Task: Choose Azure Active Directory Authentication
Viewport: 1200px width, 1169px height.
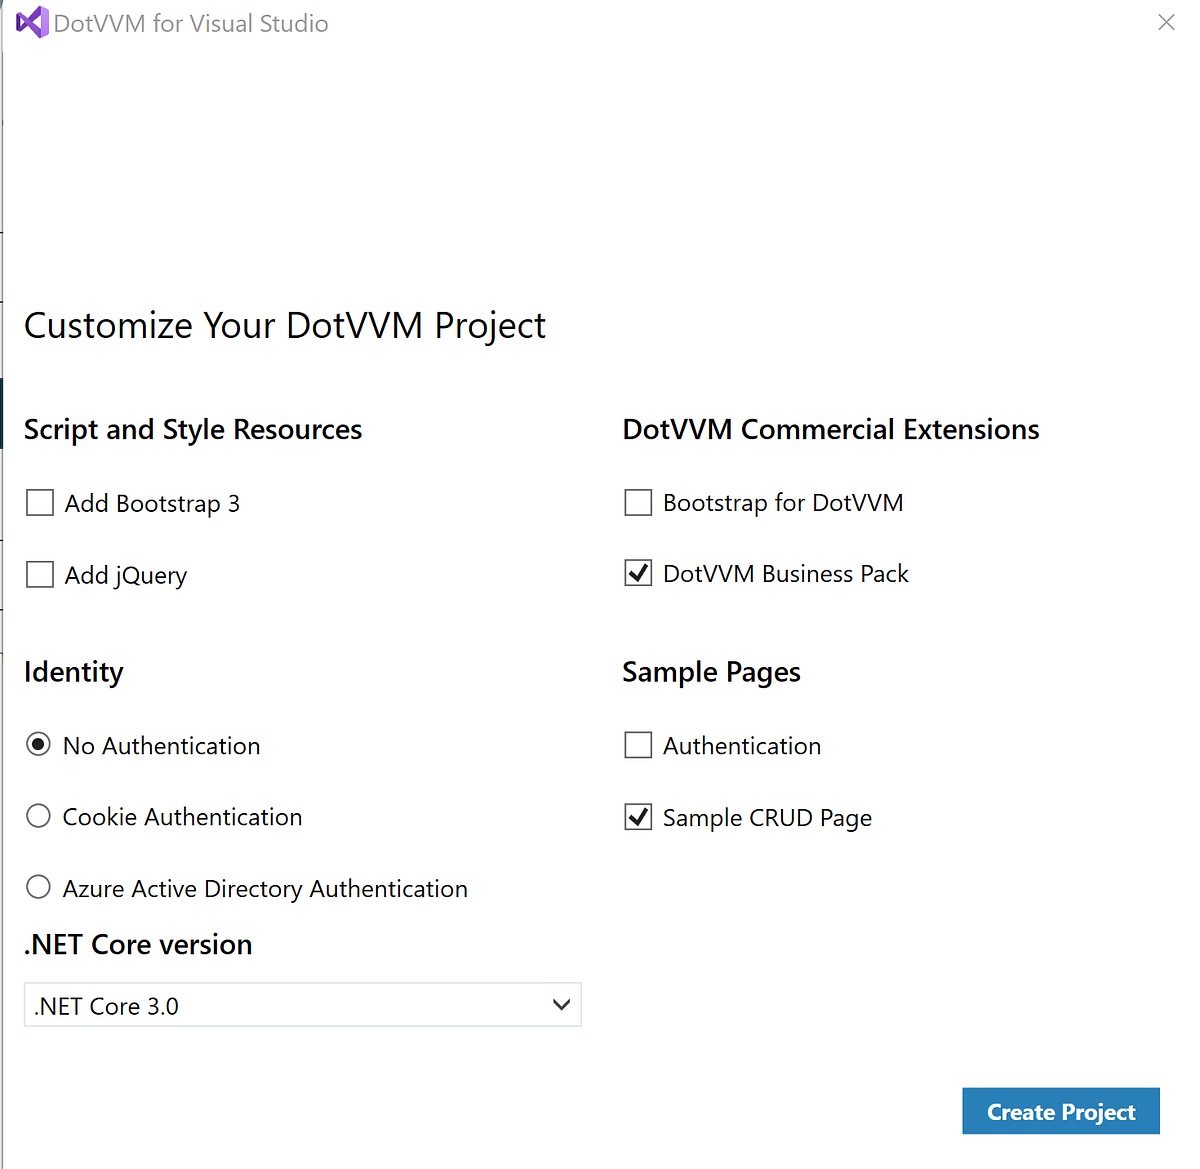Action: [37, 886]
